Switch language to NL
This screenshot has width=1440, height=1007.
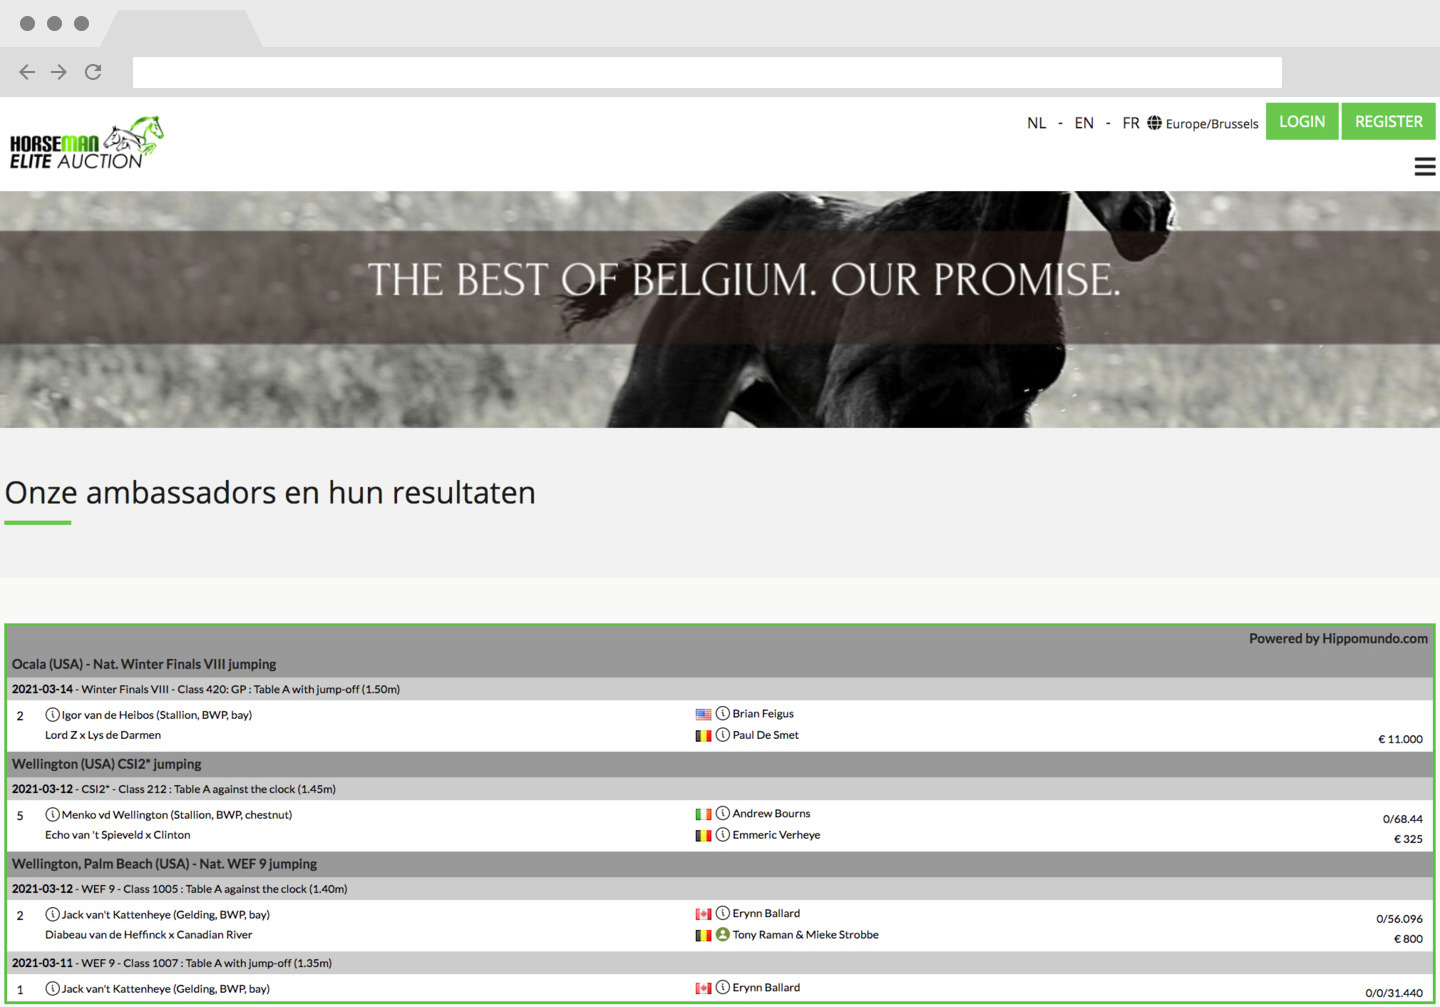click(x=1036, y=123)
